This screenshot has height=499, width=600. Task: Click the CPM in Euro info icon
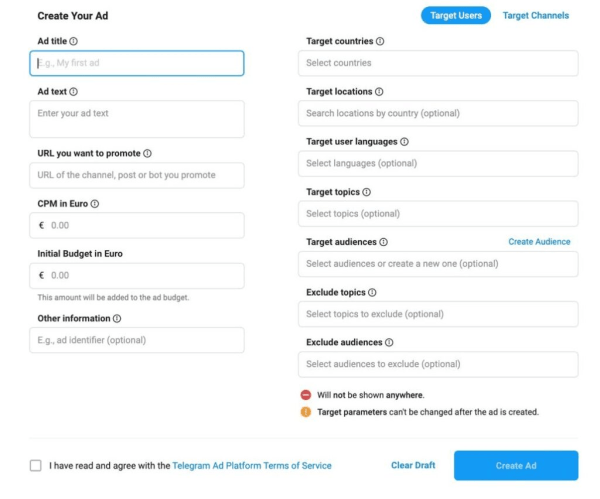click(x=95, y=204)
